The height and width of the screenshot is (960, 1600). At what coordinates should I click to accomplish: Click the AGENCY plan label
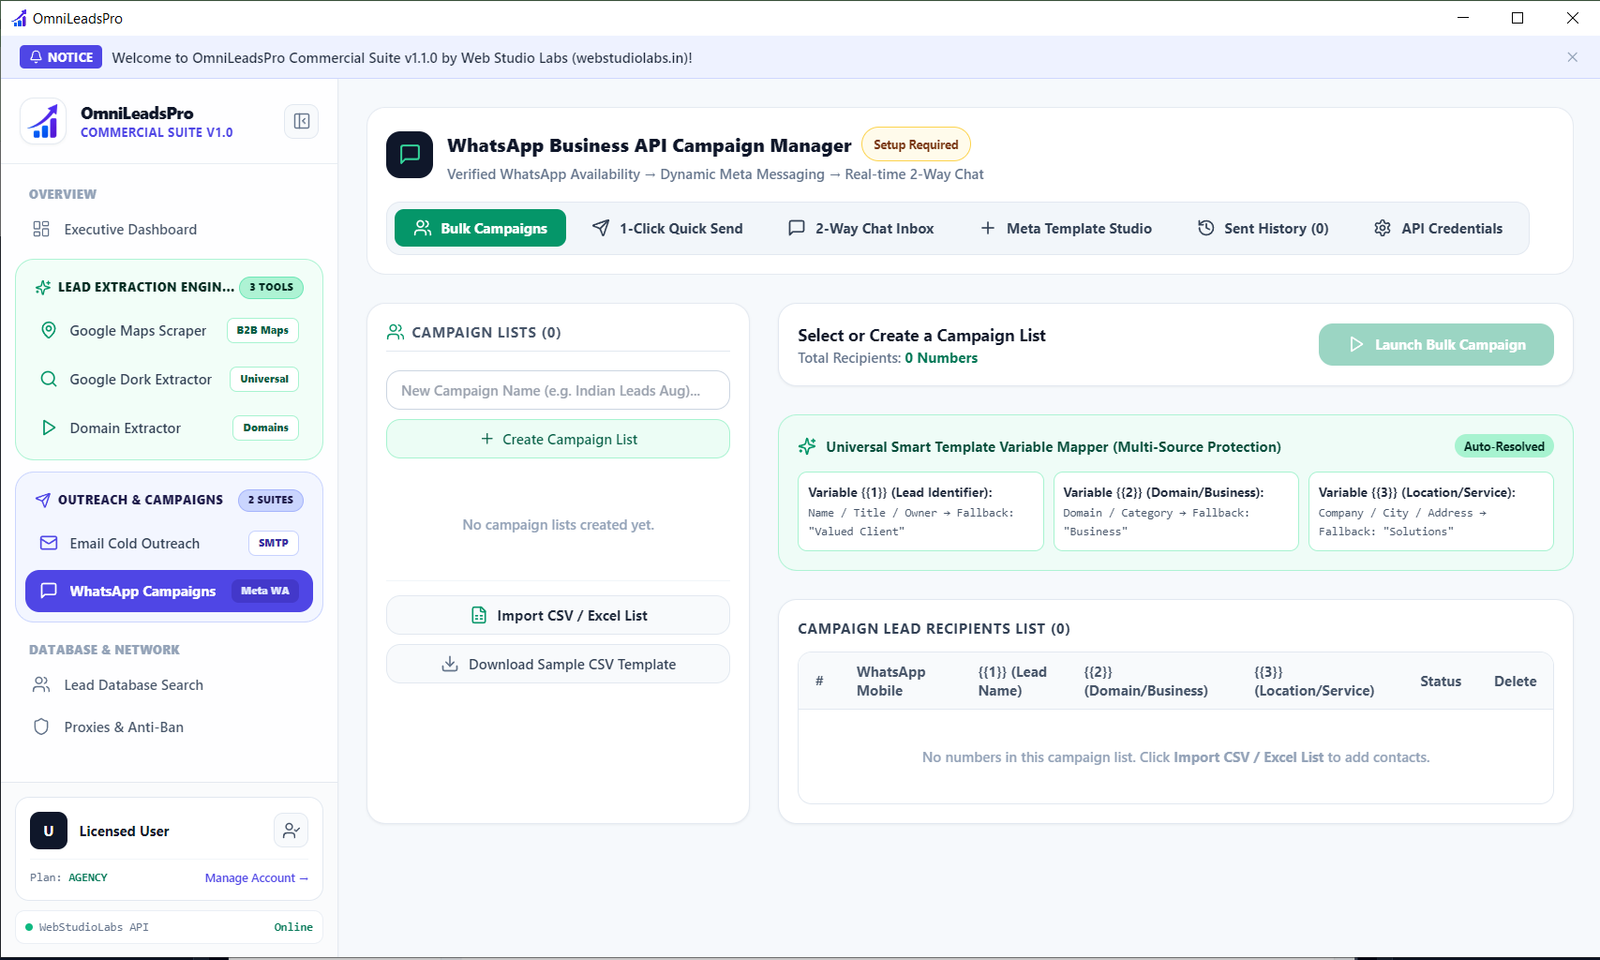[x=88, y=878]
